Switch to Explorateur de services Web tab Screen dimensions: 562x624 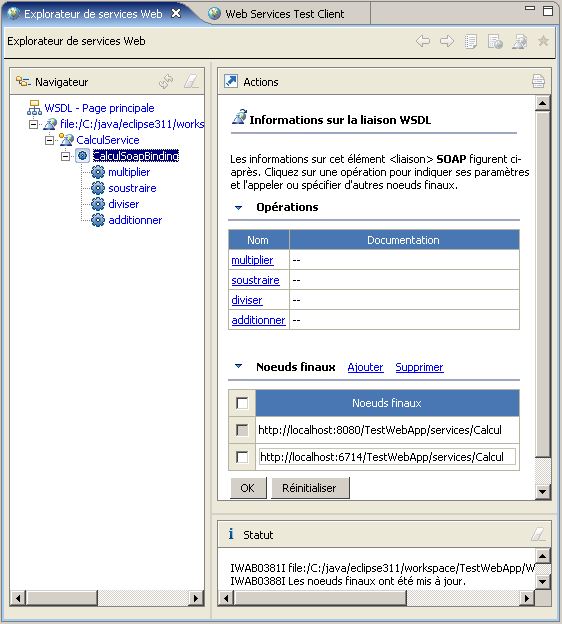pyautogui.click(x=93, y=14)
